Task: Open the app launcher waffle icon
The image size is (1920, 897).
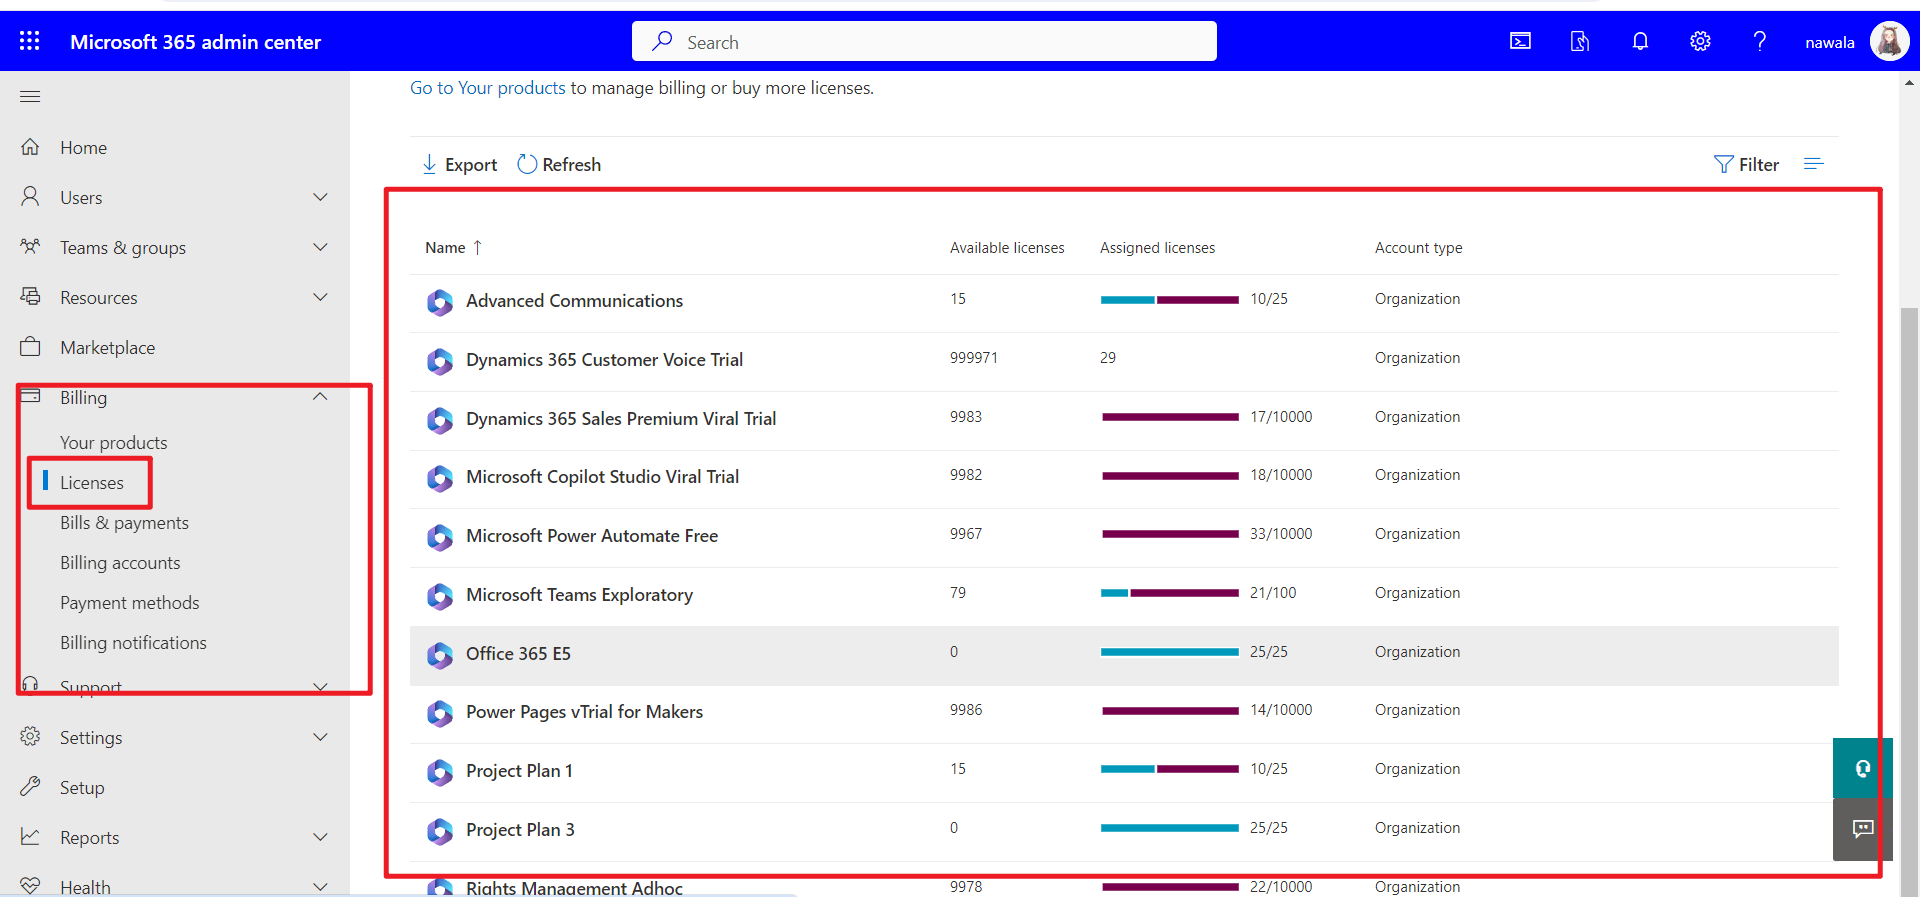Action: point(30,41)
